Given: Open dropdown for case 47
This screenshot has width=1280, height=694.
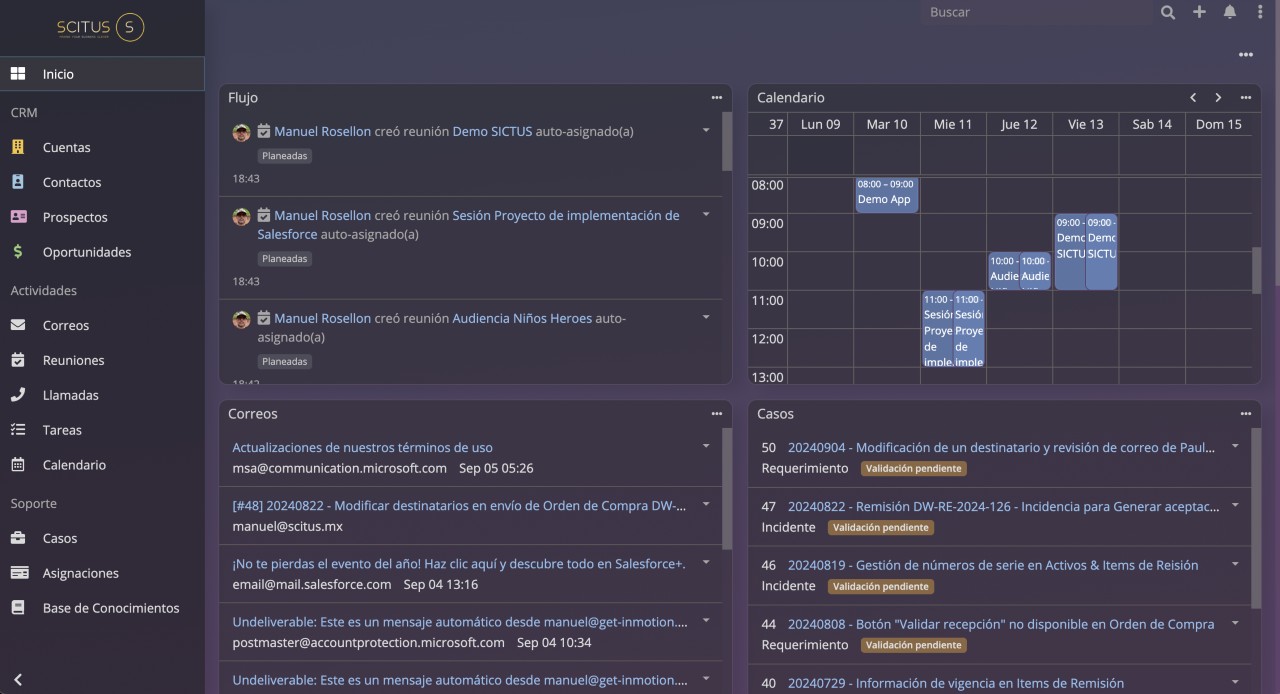Looking at the screenshot, I should 1235,506.
